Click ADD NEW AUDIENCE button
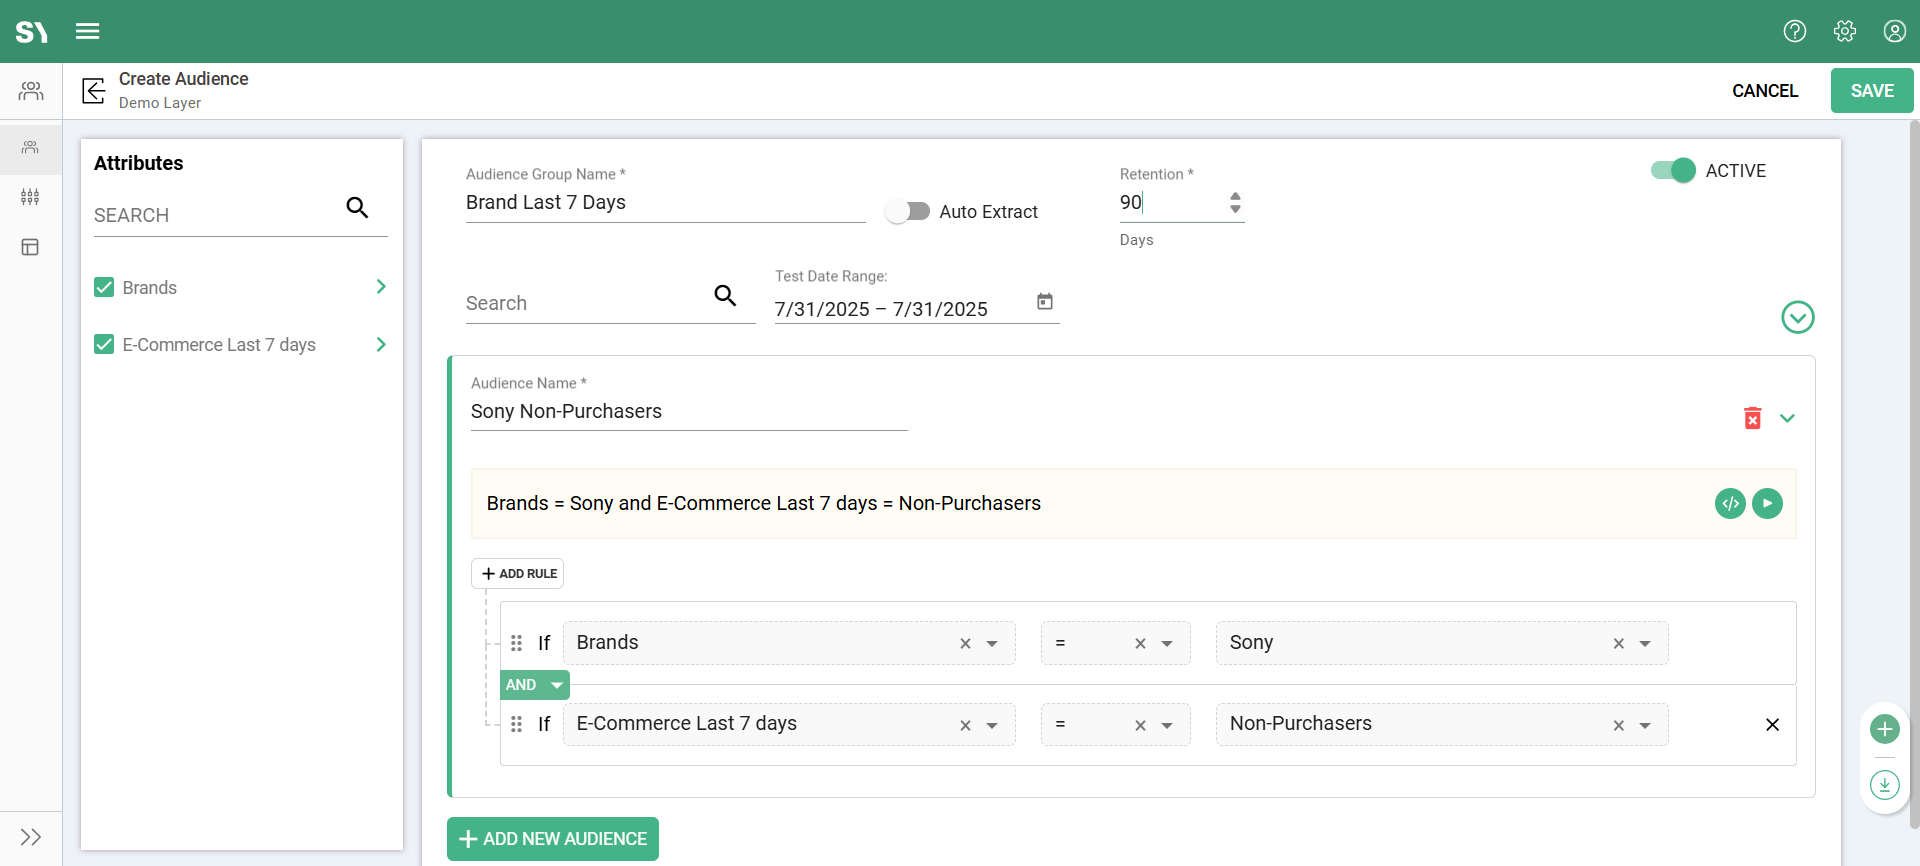 pos(553,839)
